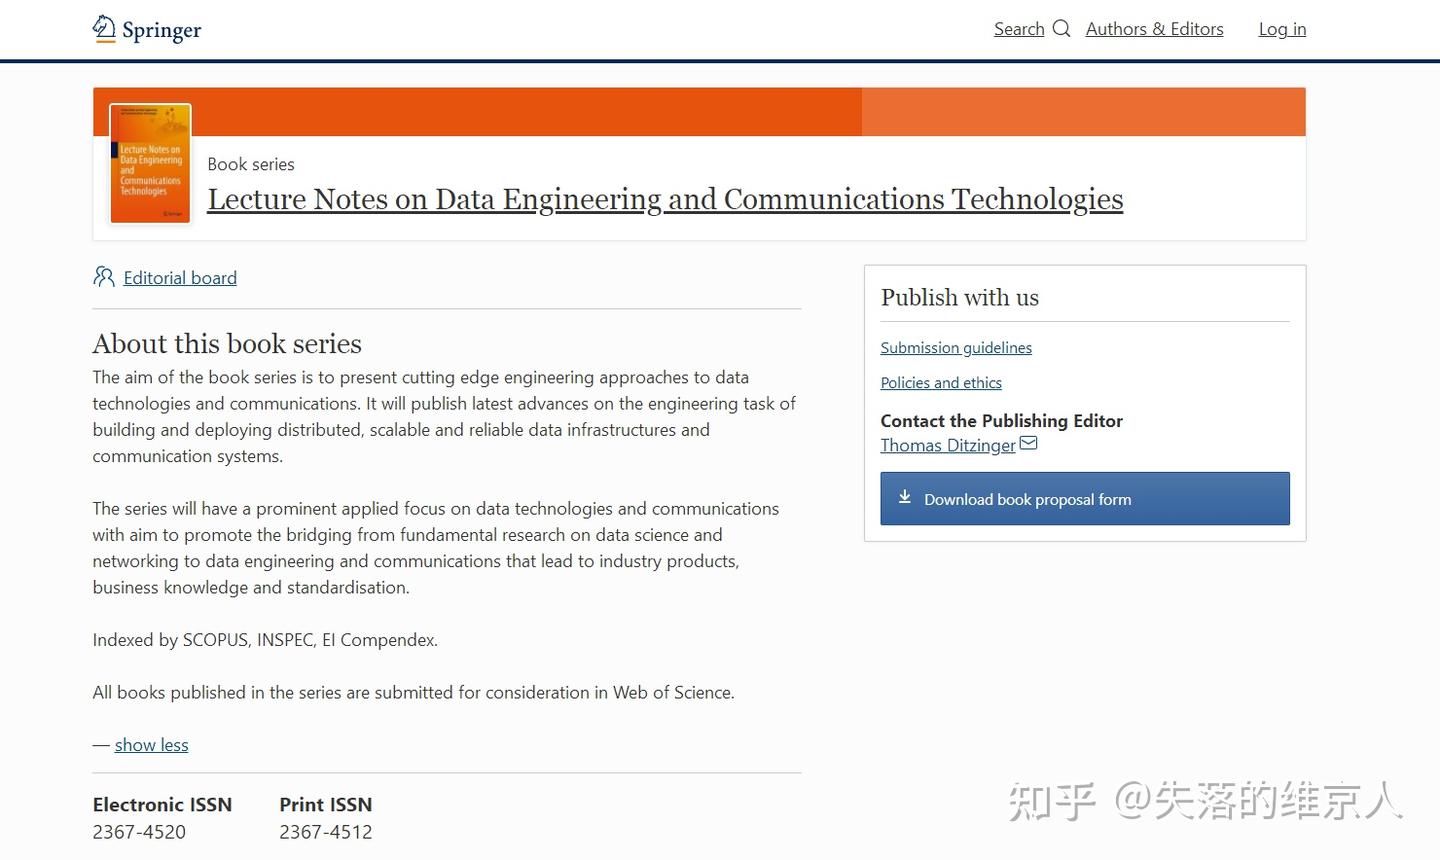Viewport: 1440px width, 860px height.
Task: Click the Electronic ISSN number 2367-4520
Action: [139, 832]
